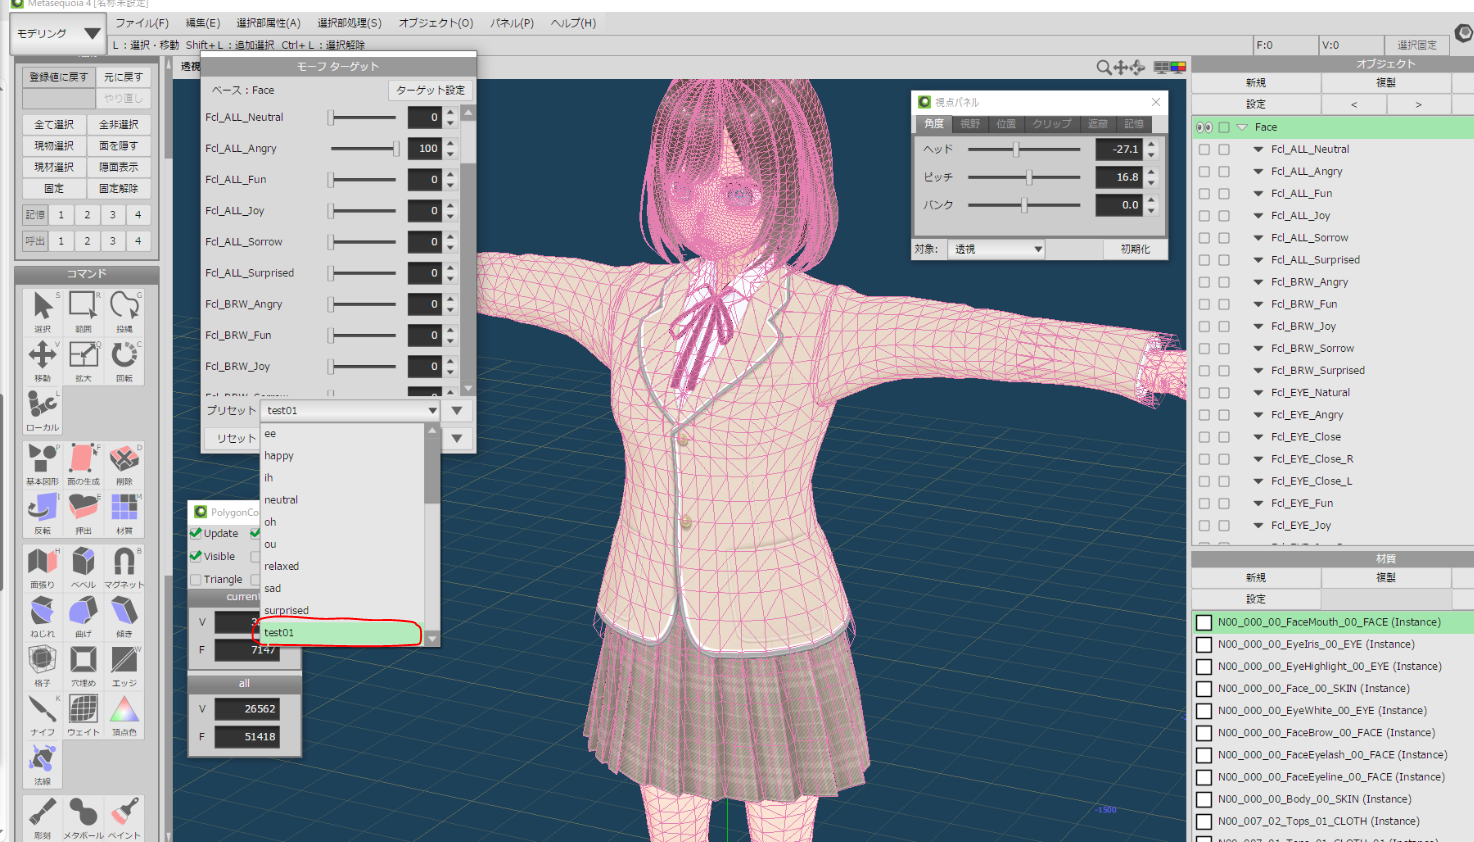Select the 面張り face bridging tool
The width and height of the screenshot is (1474, 842).
coord(42,567)
